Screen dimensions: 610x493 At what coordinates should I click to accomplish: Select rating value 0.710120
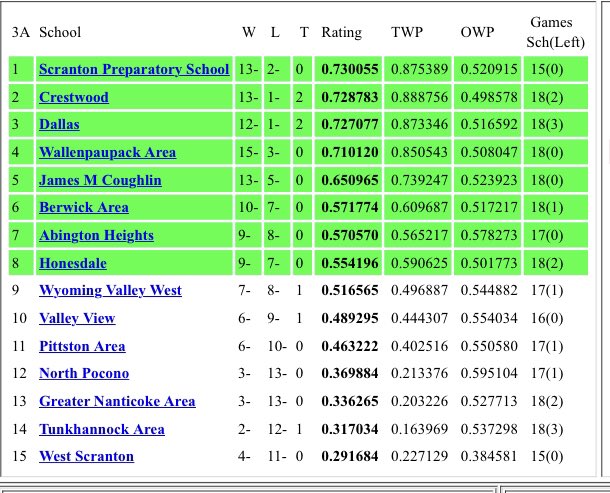[350, 152]
